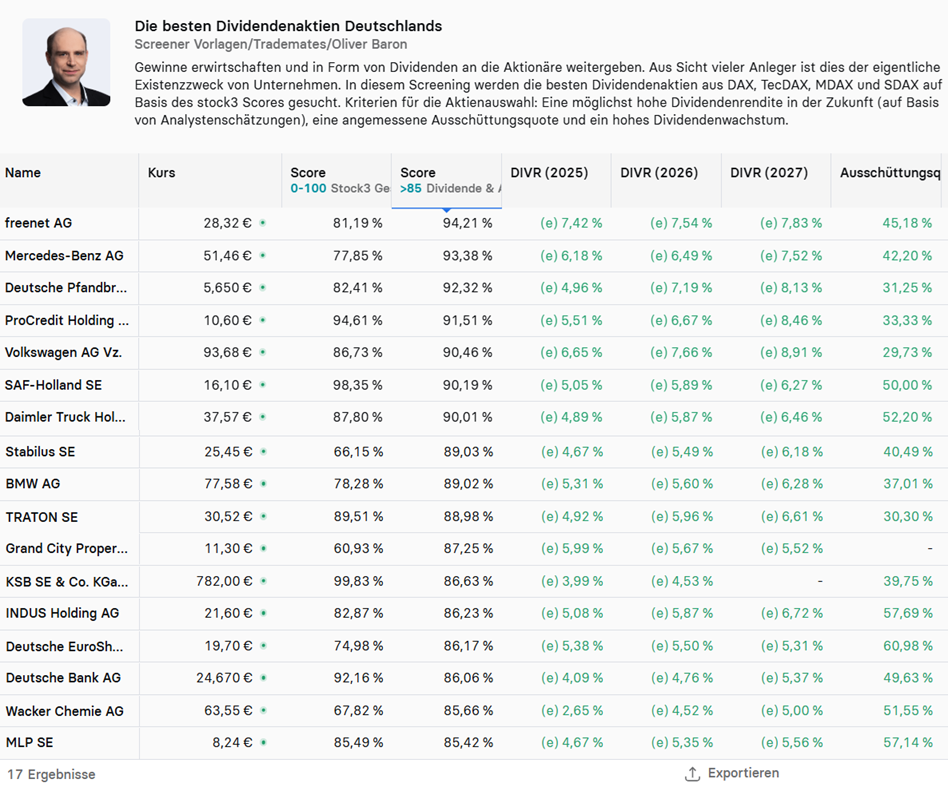The width and height of the screenshot is (948, 792).
Task: Click green dot next to 63,55 € price
Action: [263, 710]
